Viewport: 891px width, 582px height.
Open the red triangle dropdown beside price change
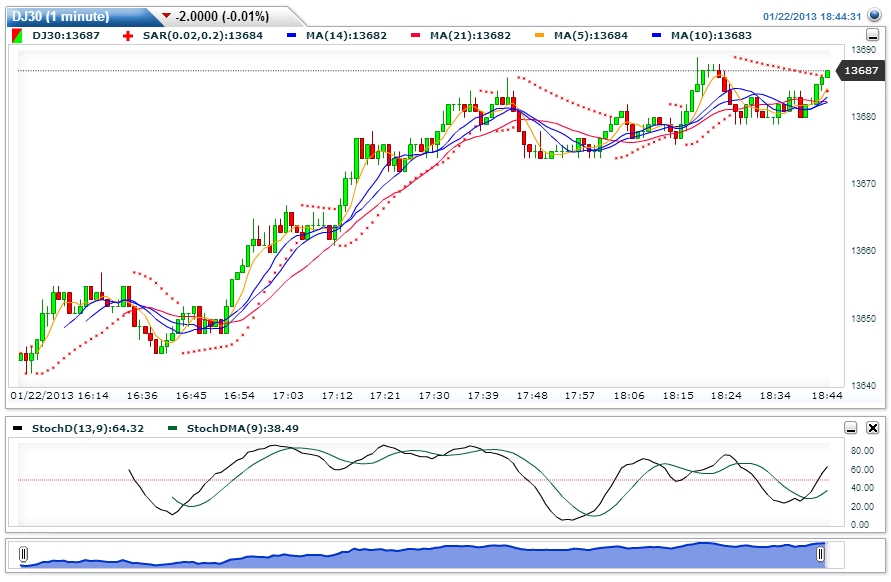pos(165,15)
